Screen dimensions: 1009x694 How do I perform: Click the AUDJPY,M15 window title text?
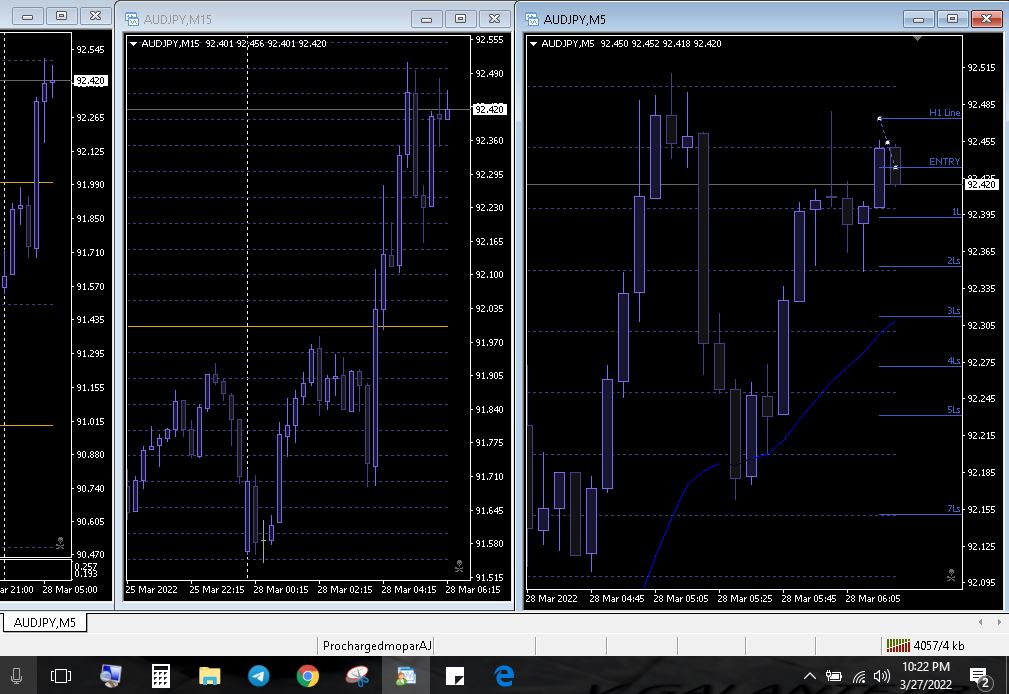click(178, 19)
